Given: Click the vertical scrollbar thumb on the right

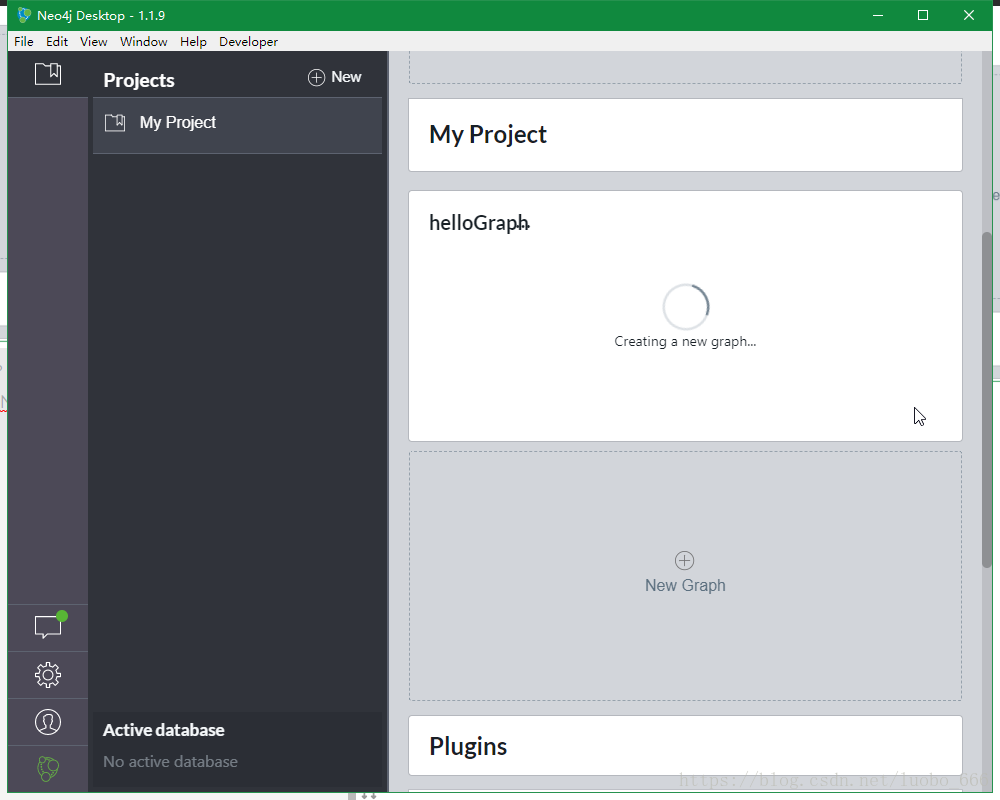Looking at the screenshot, I should (x=987, y=399).
